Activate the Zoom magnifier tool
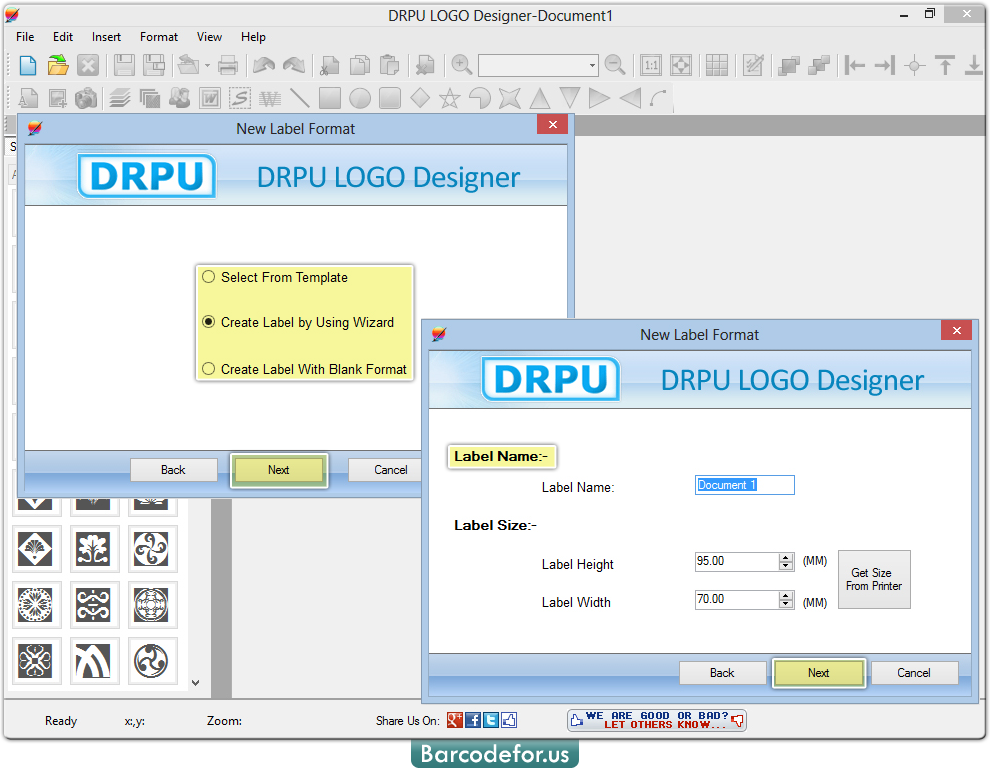Image resolution: width=990 pixels, height=768 pixels. 462,65
